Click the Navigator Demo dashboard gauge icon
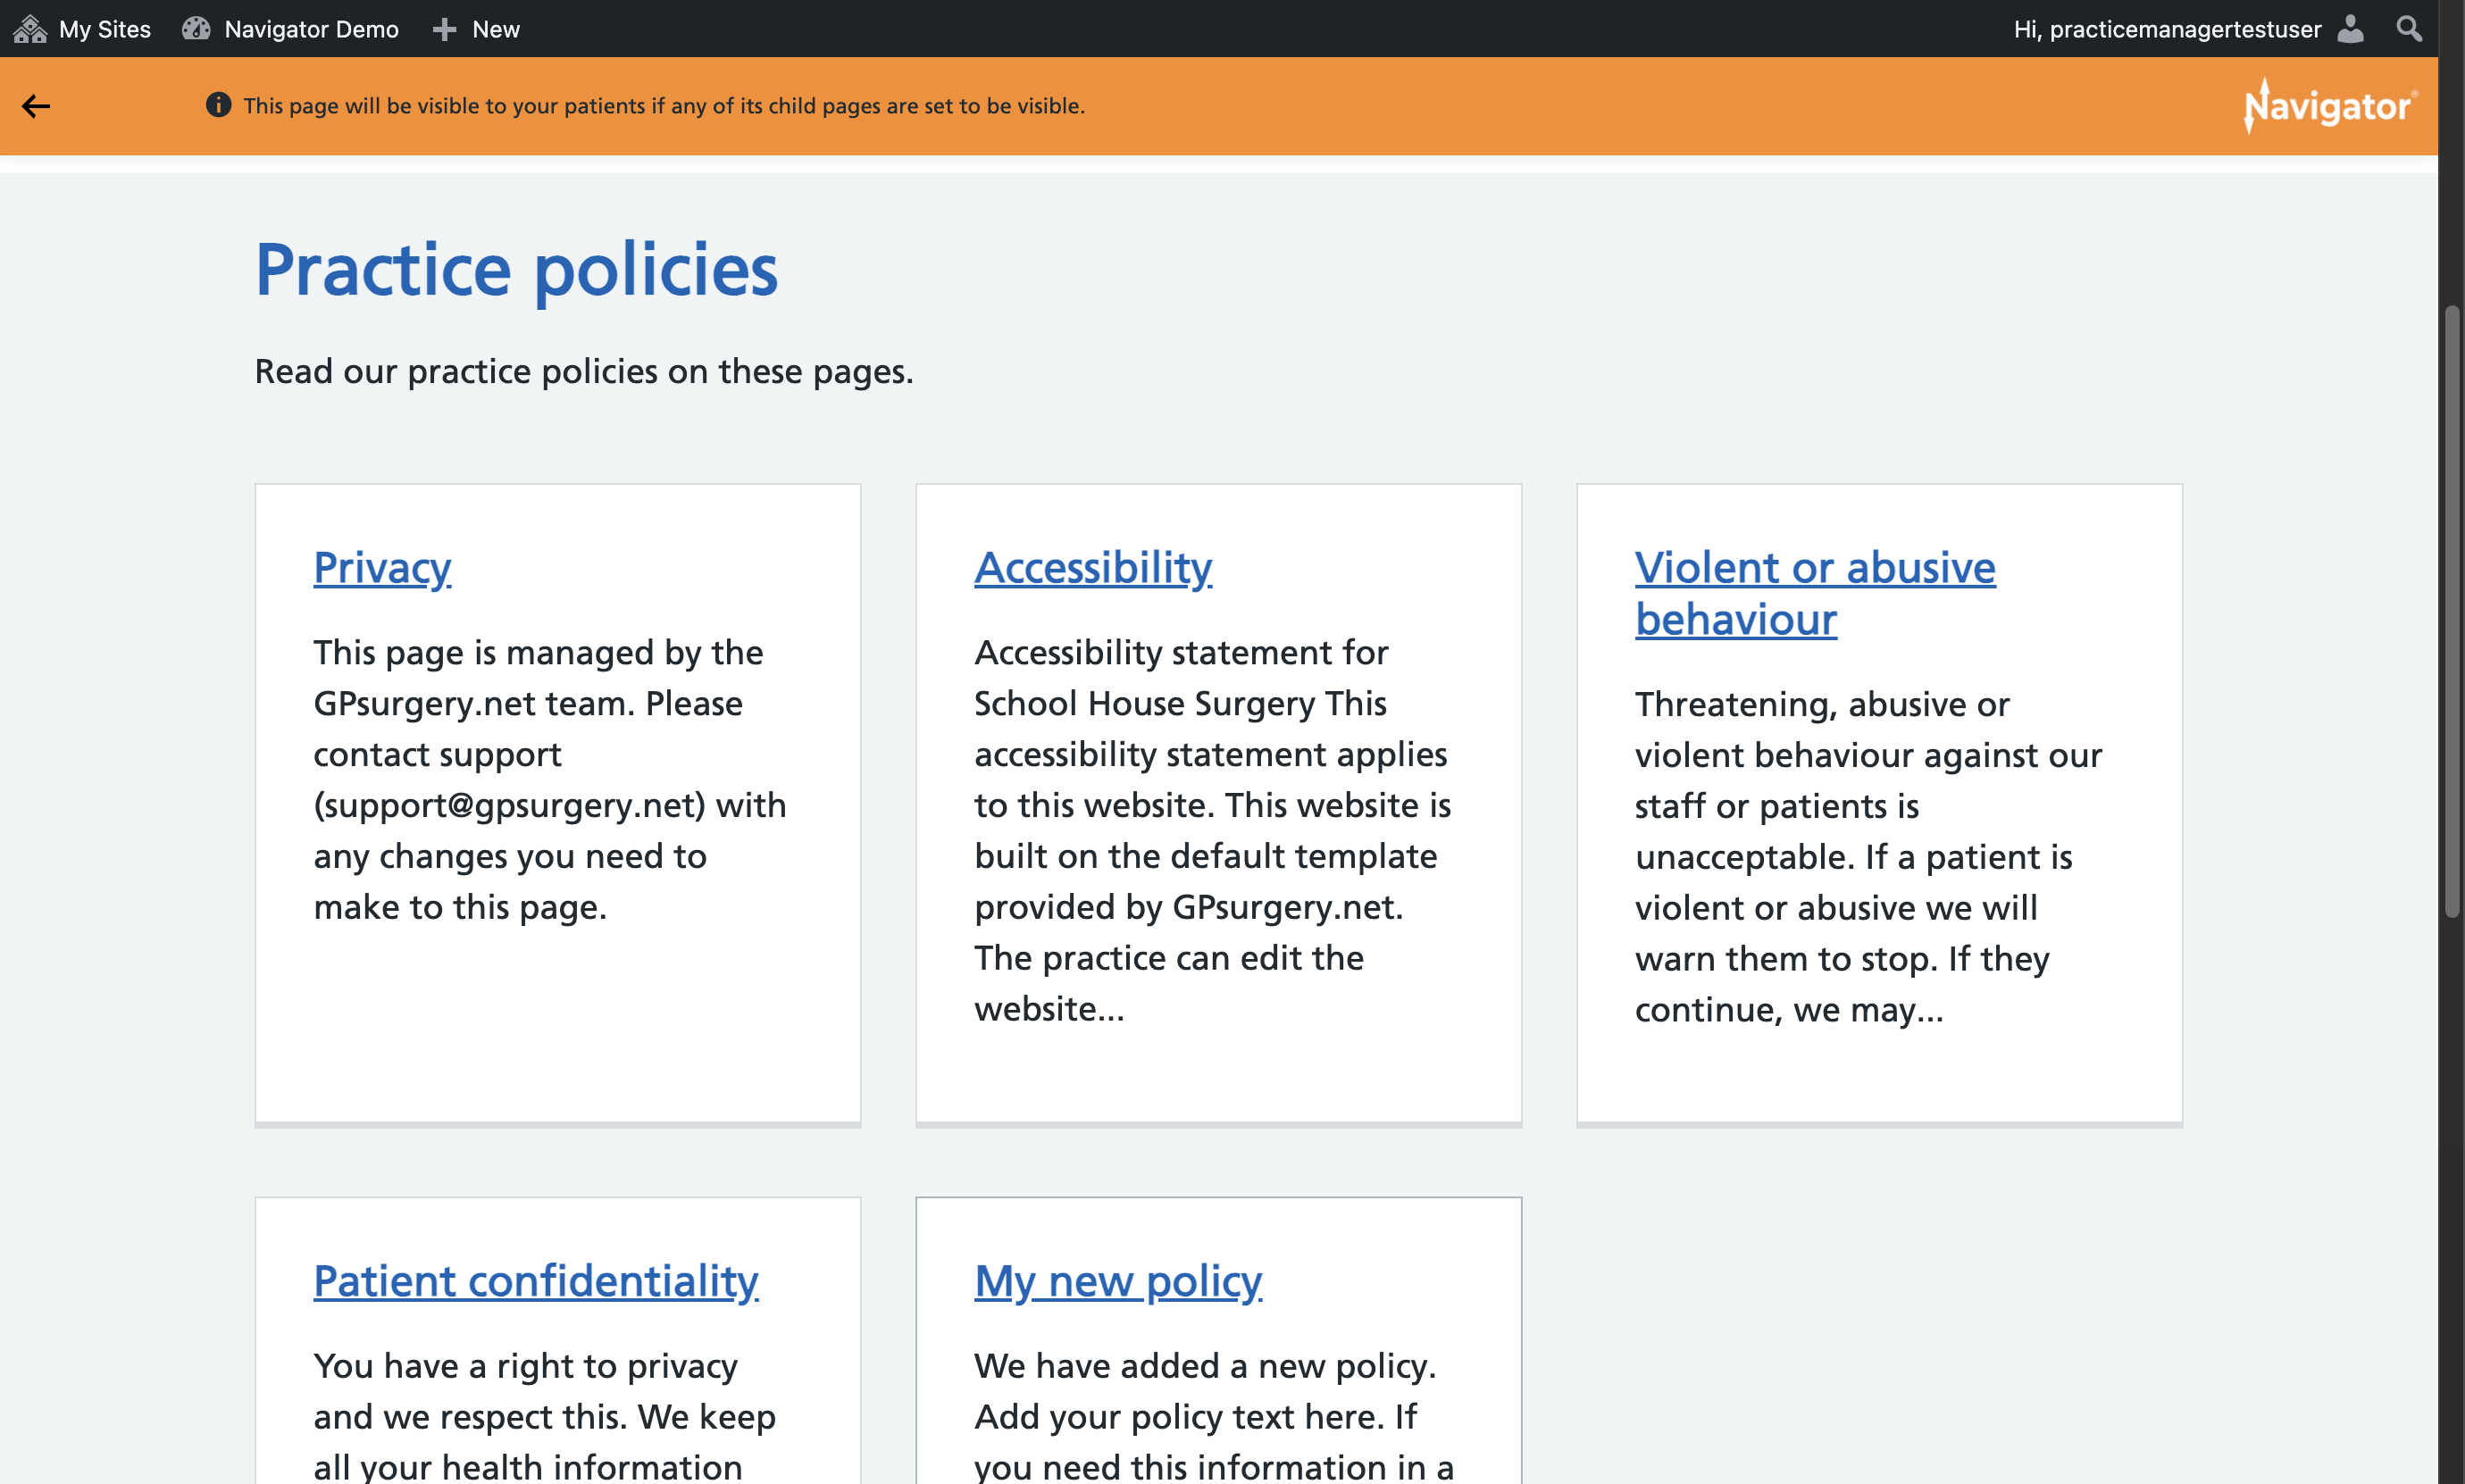2465x1484 pixels. coord(196,29)
